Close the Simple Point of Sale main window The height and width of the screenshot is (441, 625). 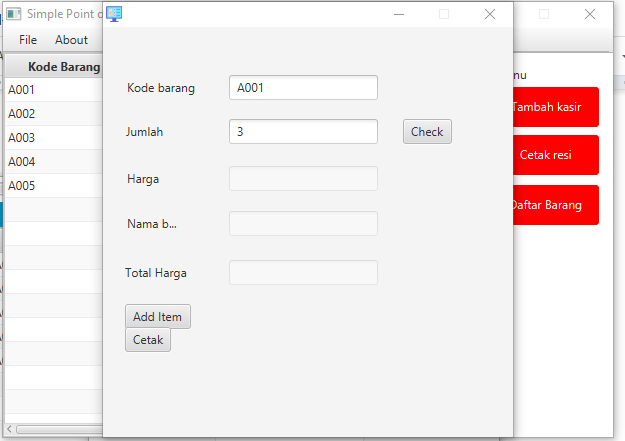click(x=590, y=14)
